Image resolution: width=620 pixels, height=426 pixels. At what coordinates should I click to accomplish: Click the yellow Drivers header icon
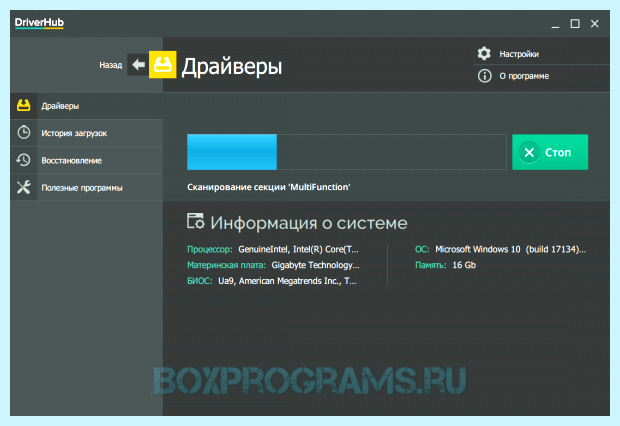pos(163,64)
